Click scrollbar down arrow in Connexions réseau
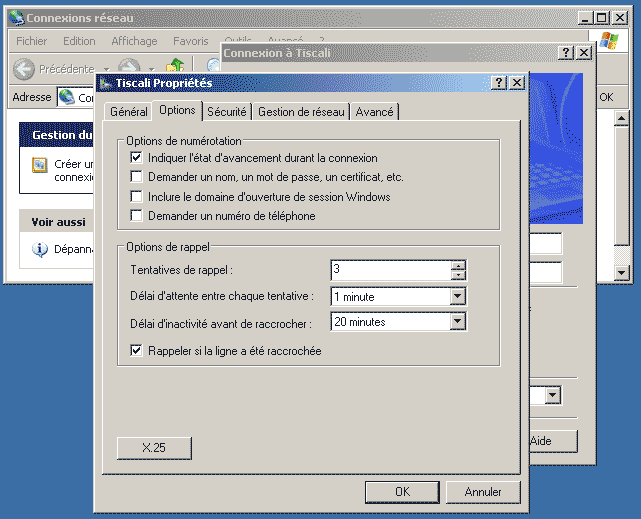Screen dimensions: 641x519 point(621,272)
